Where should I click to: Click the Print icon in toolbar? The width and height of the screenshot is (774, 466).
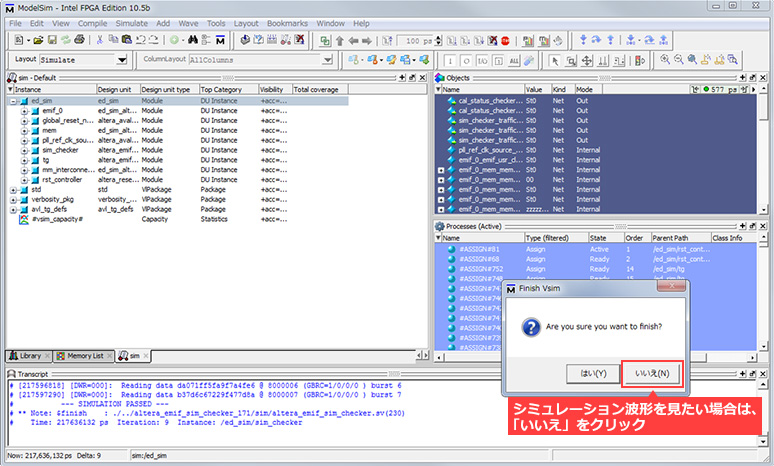click(x=77, y=40)
